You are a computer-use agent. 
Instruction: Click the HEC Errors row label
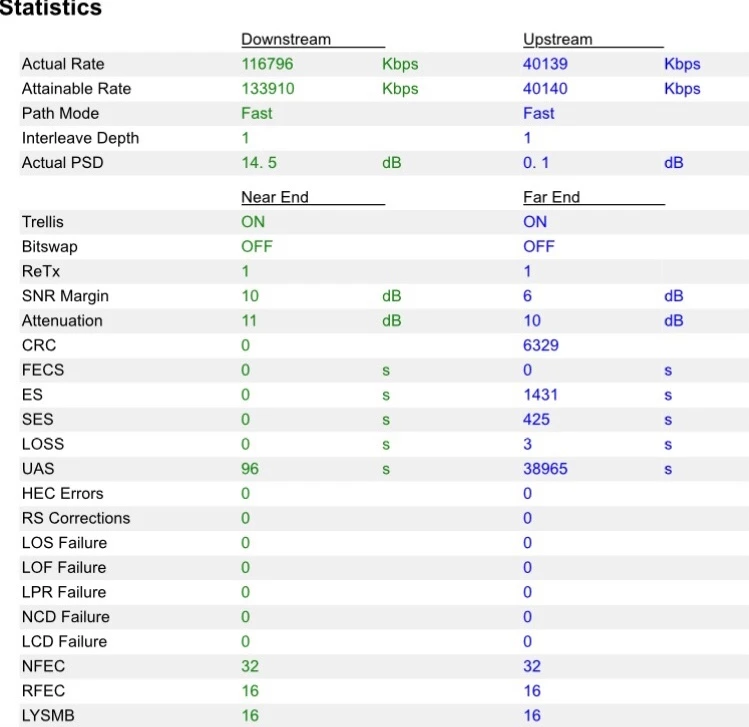pos(62,493)
